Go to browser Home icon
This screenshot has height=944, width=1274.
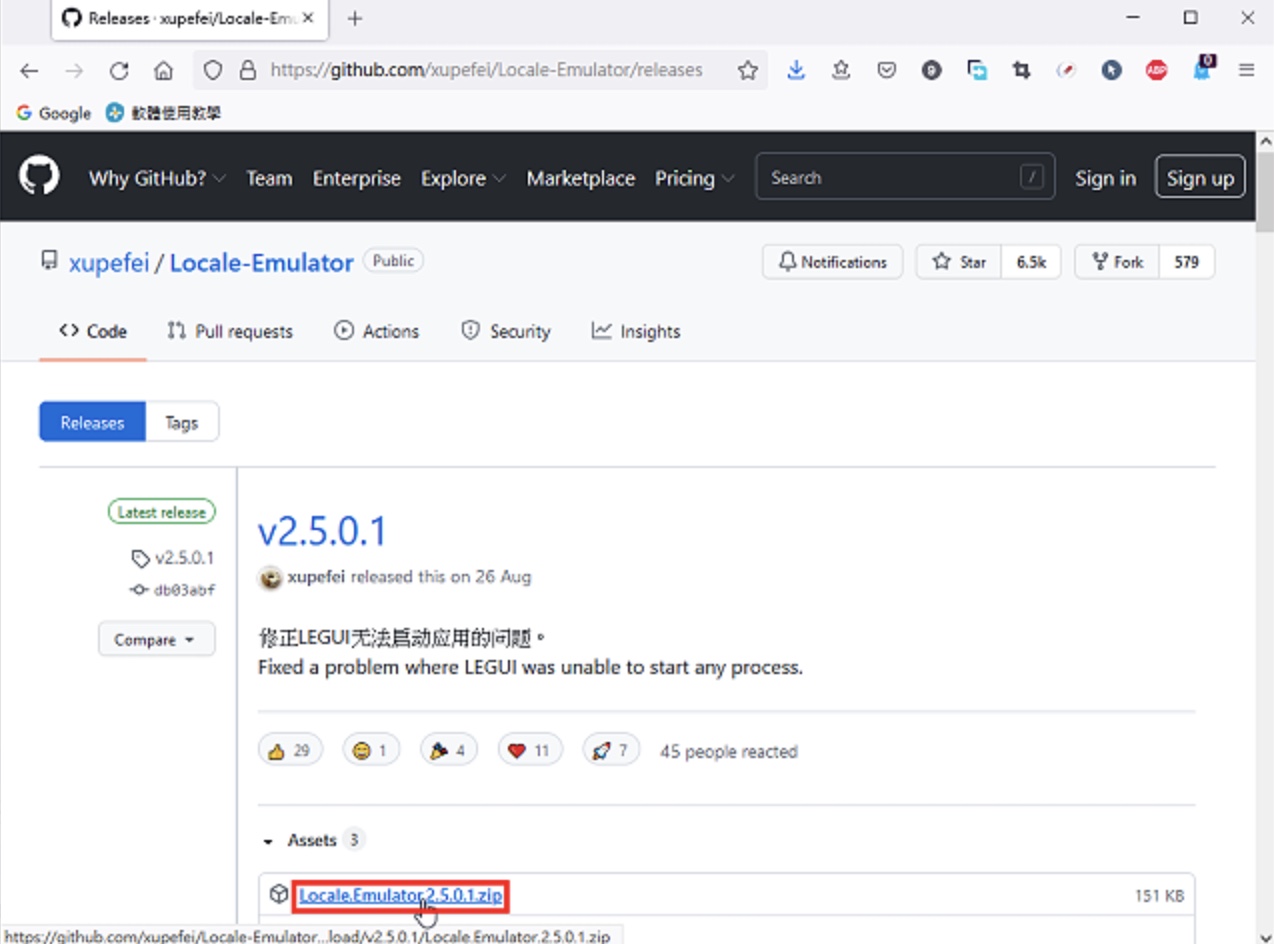tap(163, 70)
